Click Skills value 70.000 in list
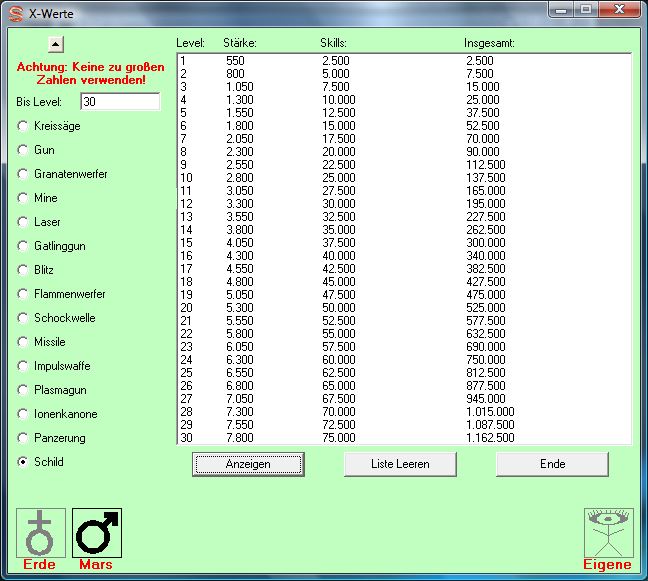Viewport: 648px width, 581px height. tap(339, 412)
